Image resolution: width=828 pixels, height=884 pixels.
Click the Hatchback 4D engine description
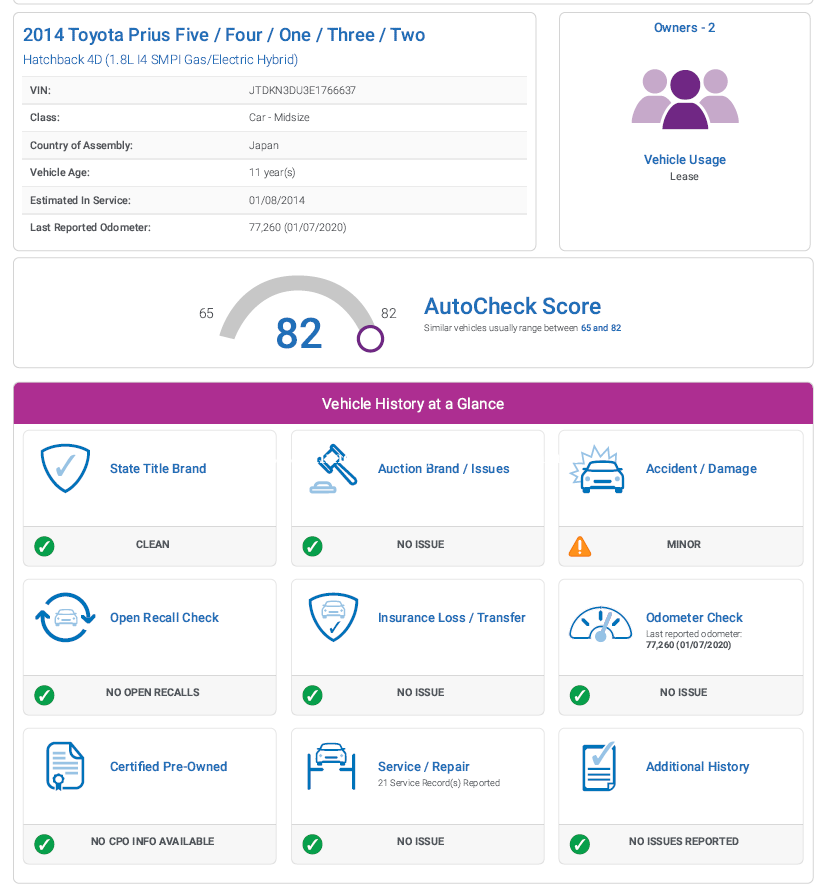(160, 60)
